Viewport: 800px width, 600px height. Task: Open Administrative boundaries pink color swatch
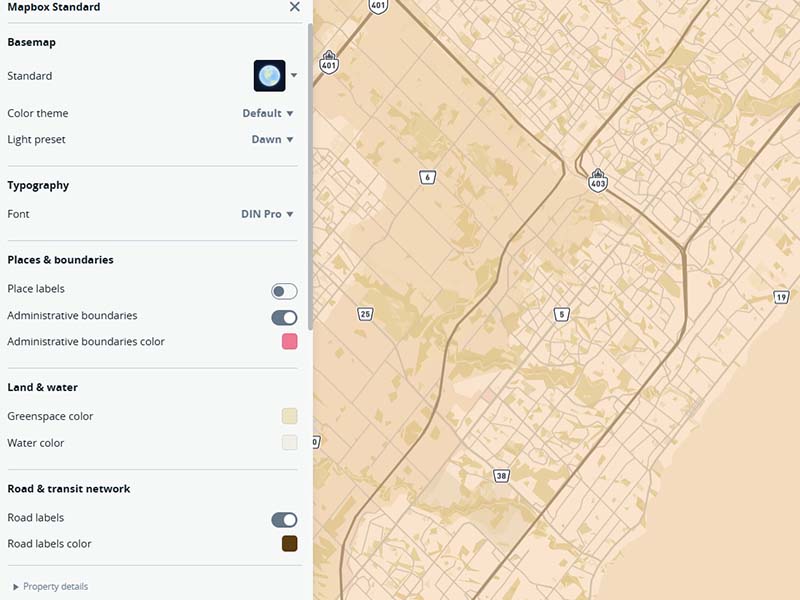[x=290, y=341]
